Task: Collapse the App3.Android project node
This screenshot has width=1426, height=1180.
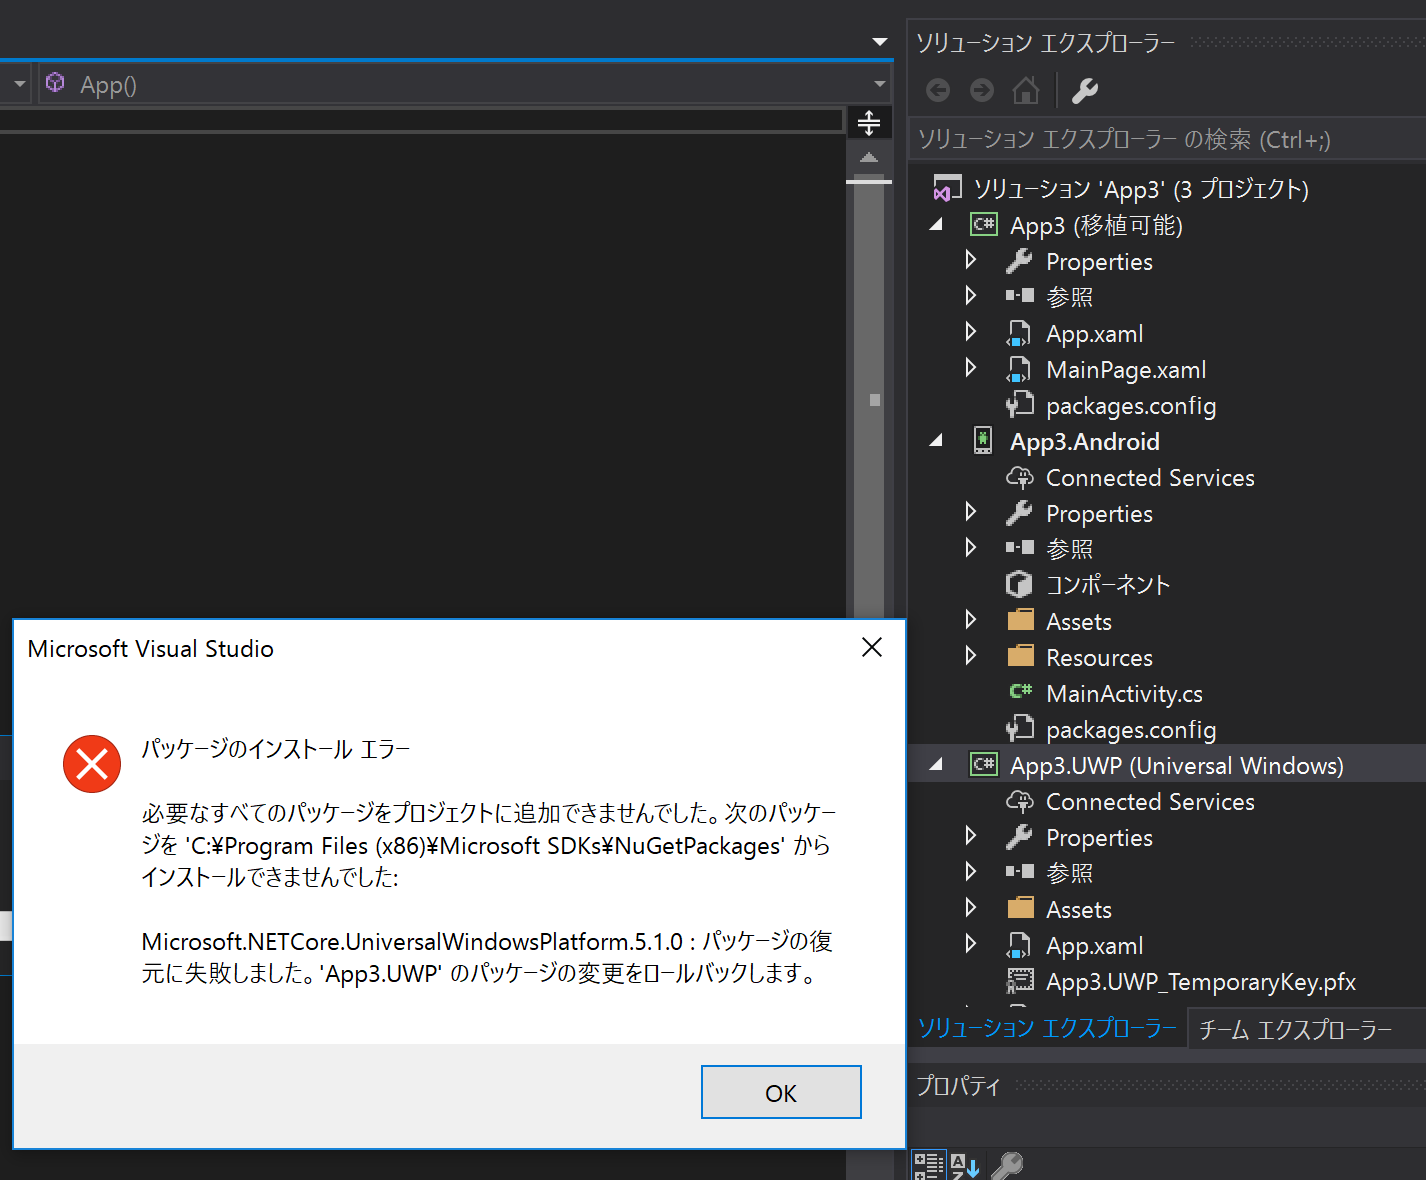Action: (936, 441)
